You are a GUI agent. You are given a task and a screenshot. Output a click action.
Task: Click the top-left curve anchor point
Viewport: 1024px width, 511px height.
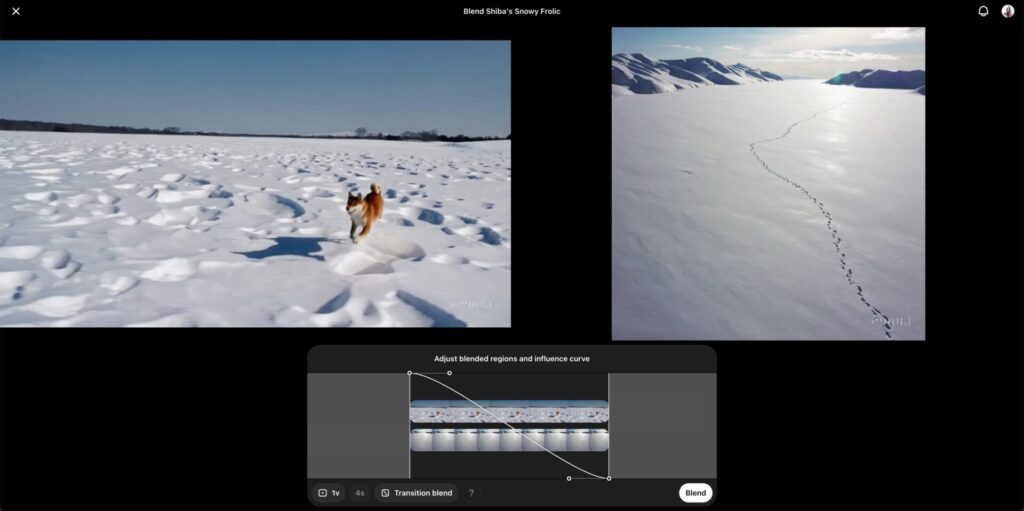[410, 373]
